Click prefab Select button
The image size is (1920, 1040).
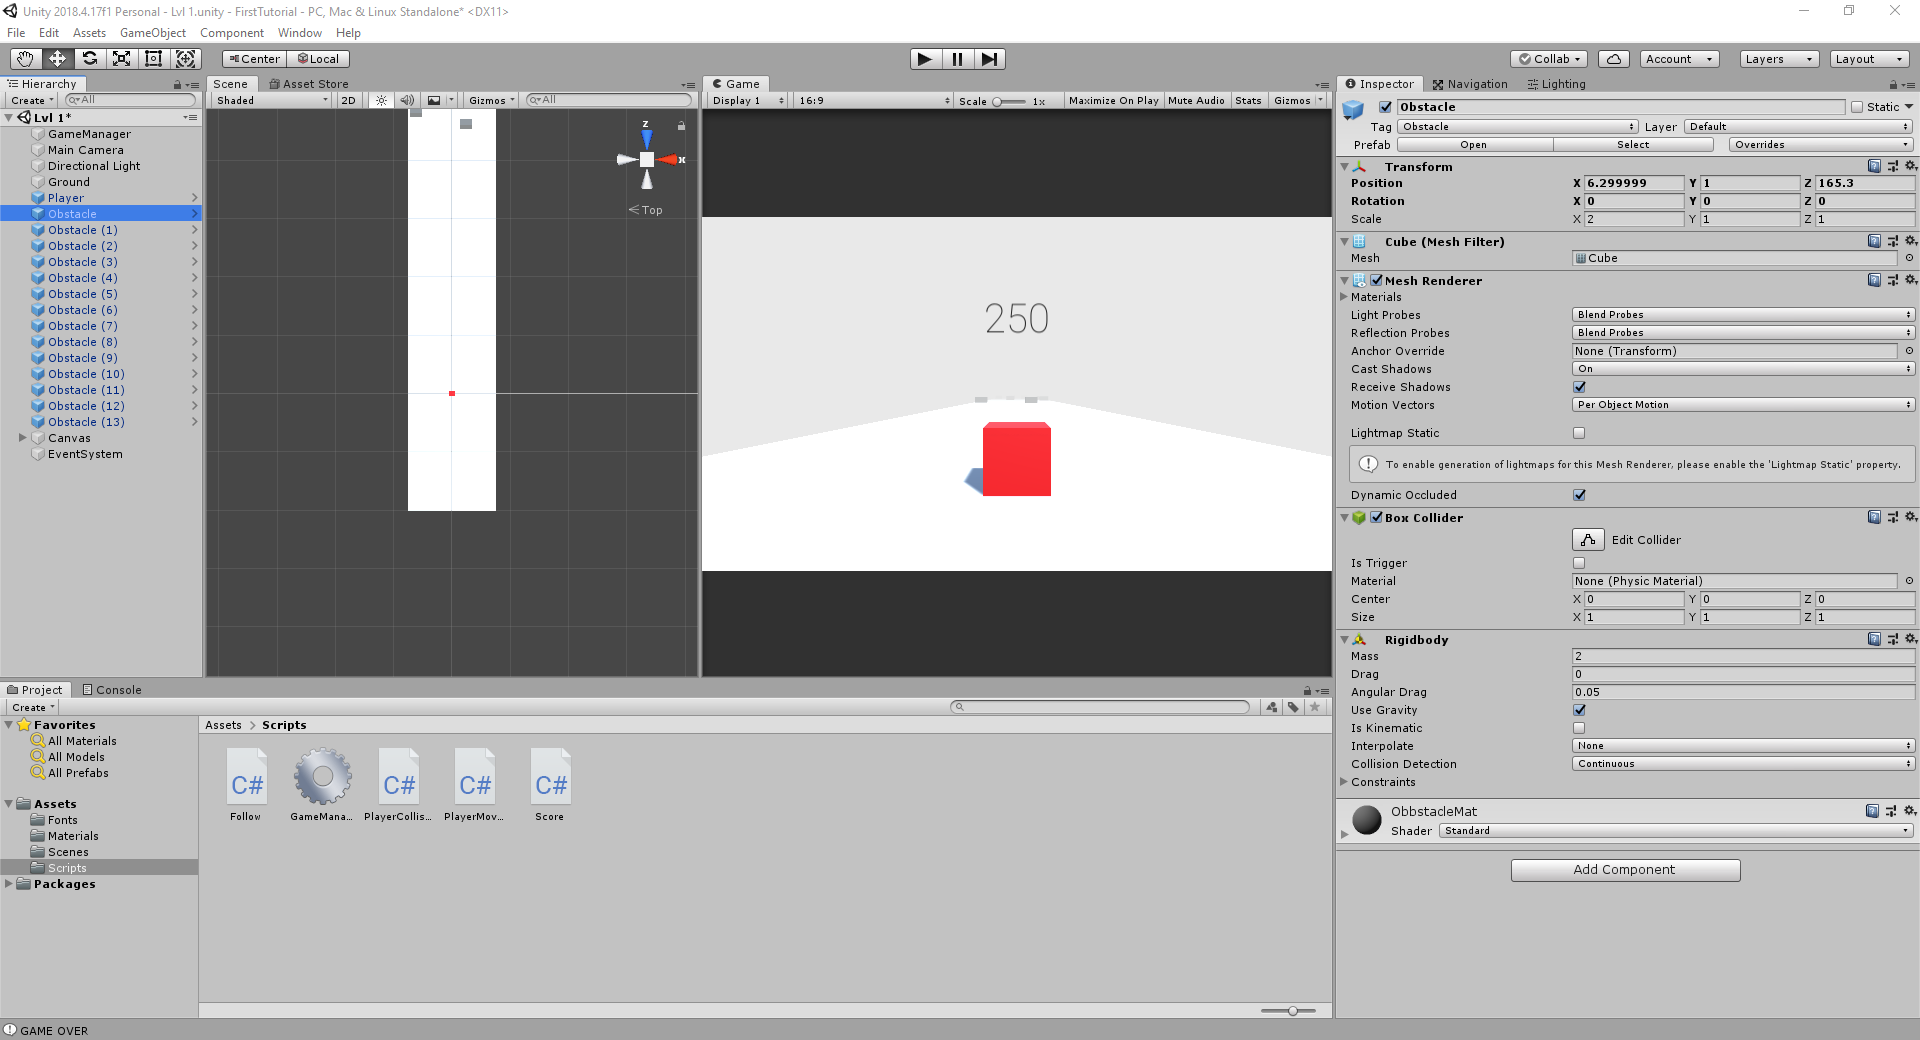(x=1633, y=145)
